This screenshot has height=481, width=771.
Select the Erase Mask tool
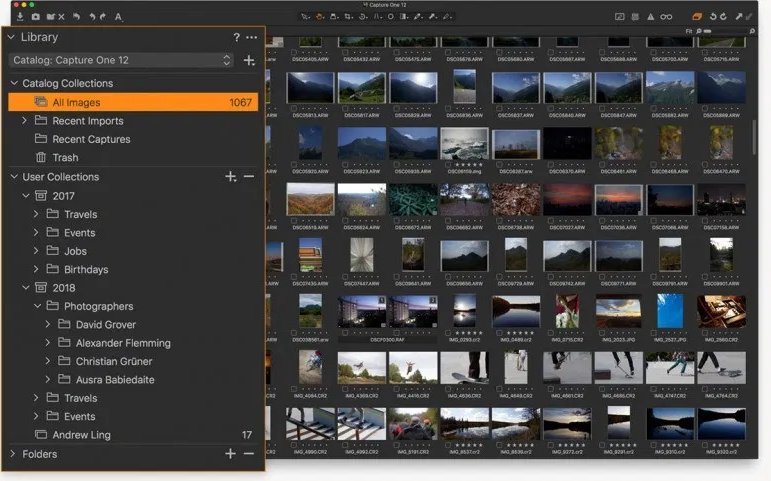tap(447, 17)
